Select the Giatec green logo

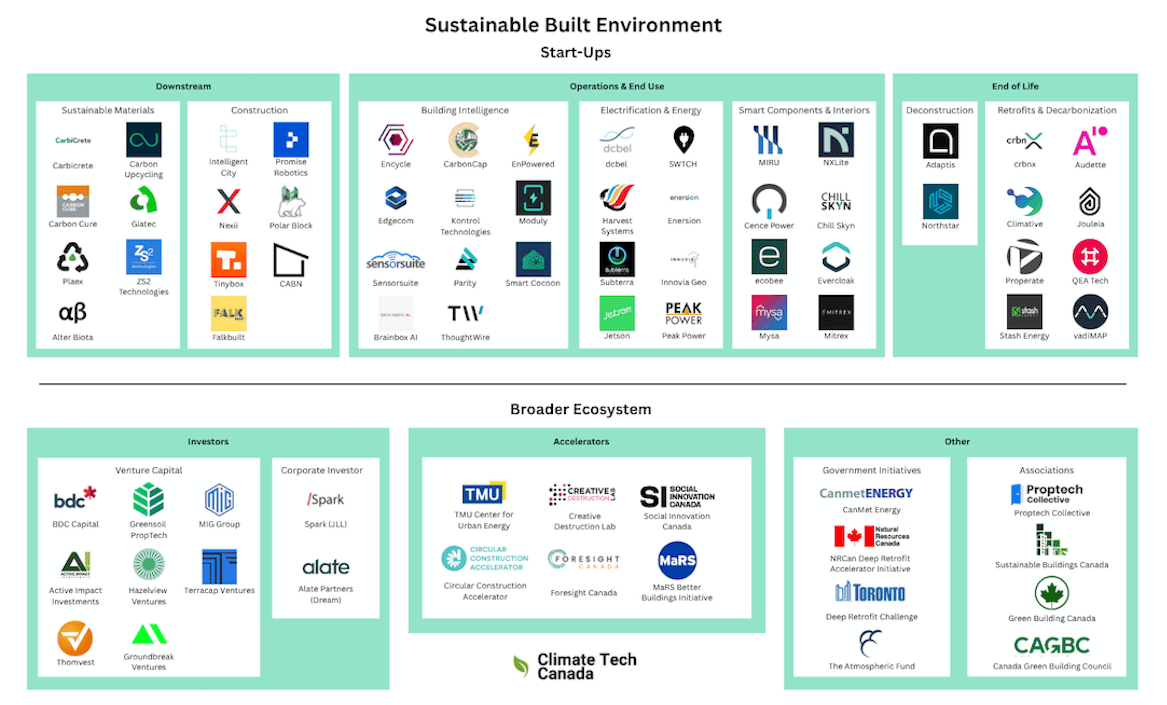(x=144, y=200)
